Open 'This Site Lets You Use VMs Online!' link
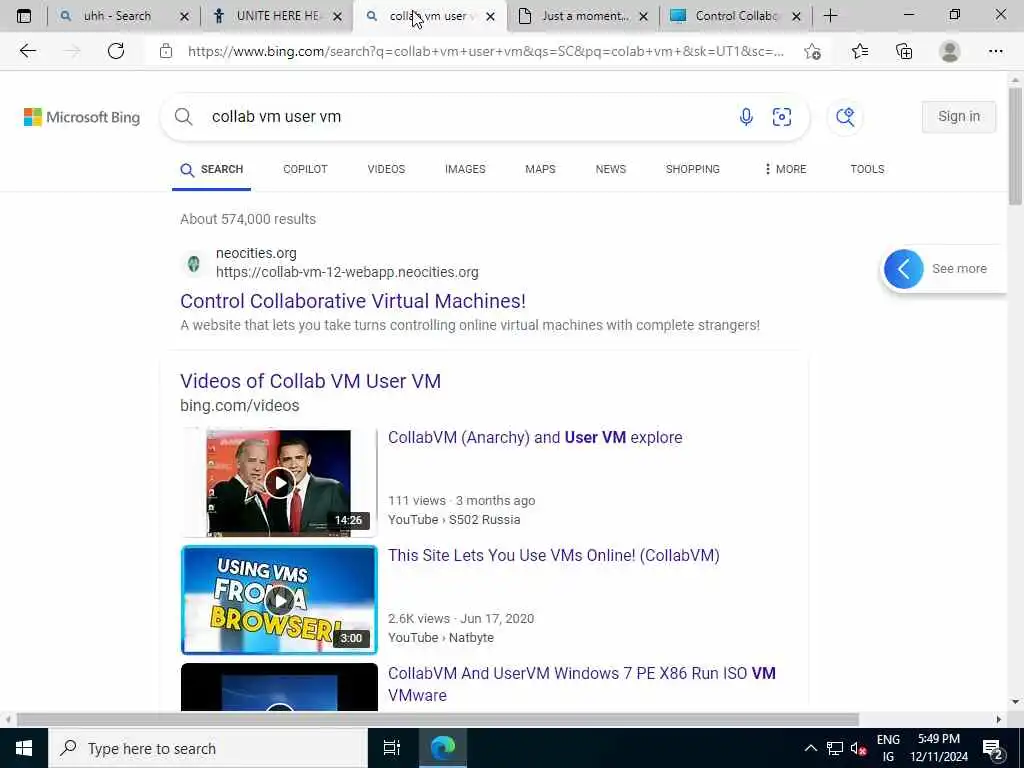This screenshot has width=1024, height=768. click(554, 556)
